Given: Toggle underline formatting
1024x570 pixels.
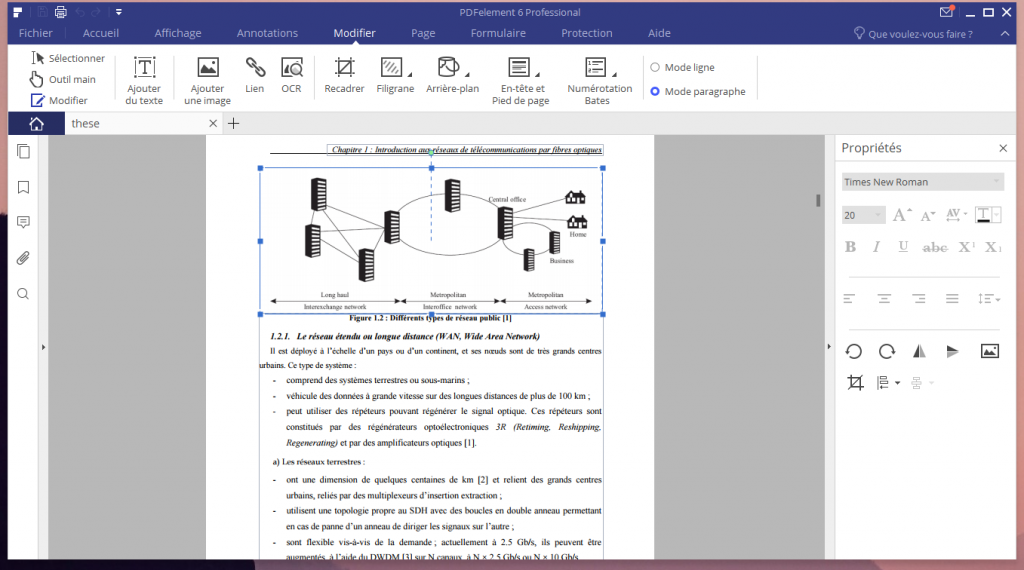Looking at the screenshot, I should tap(903, 247).
